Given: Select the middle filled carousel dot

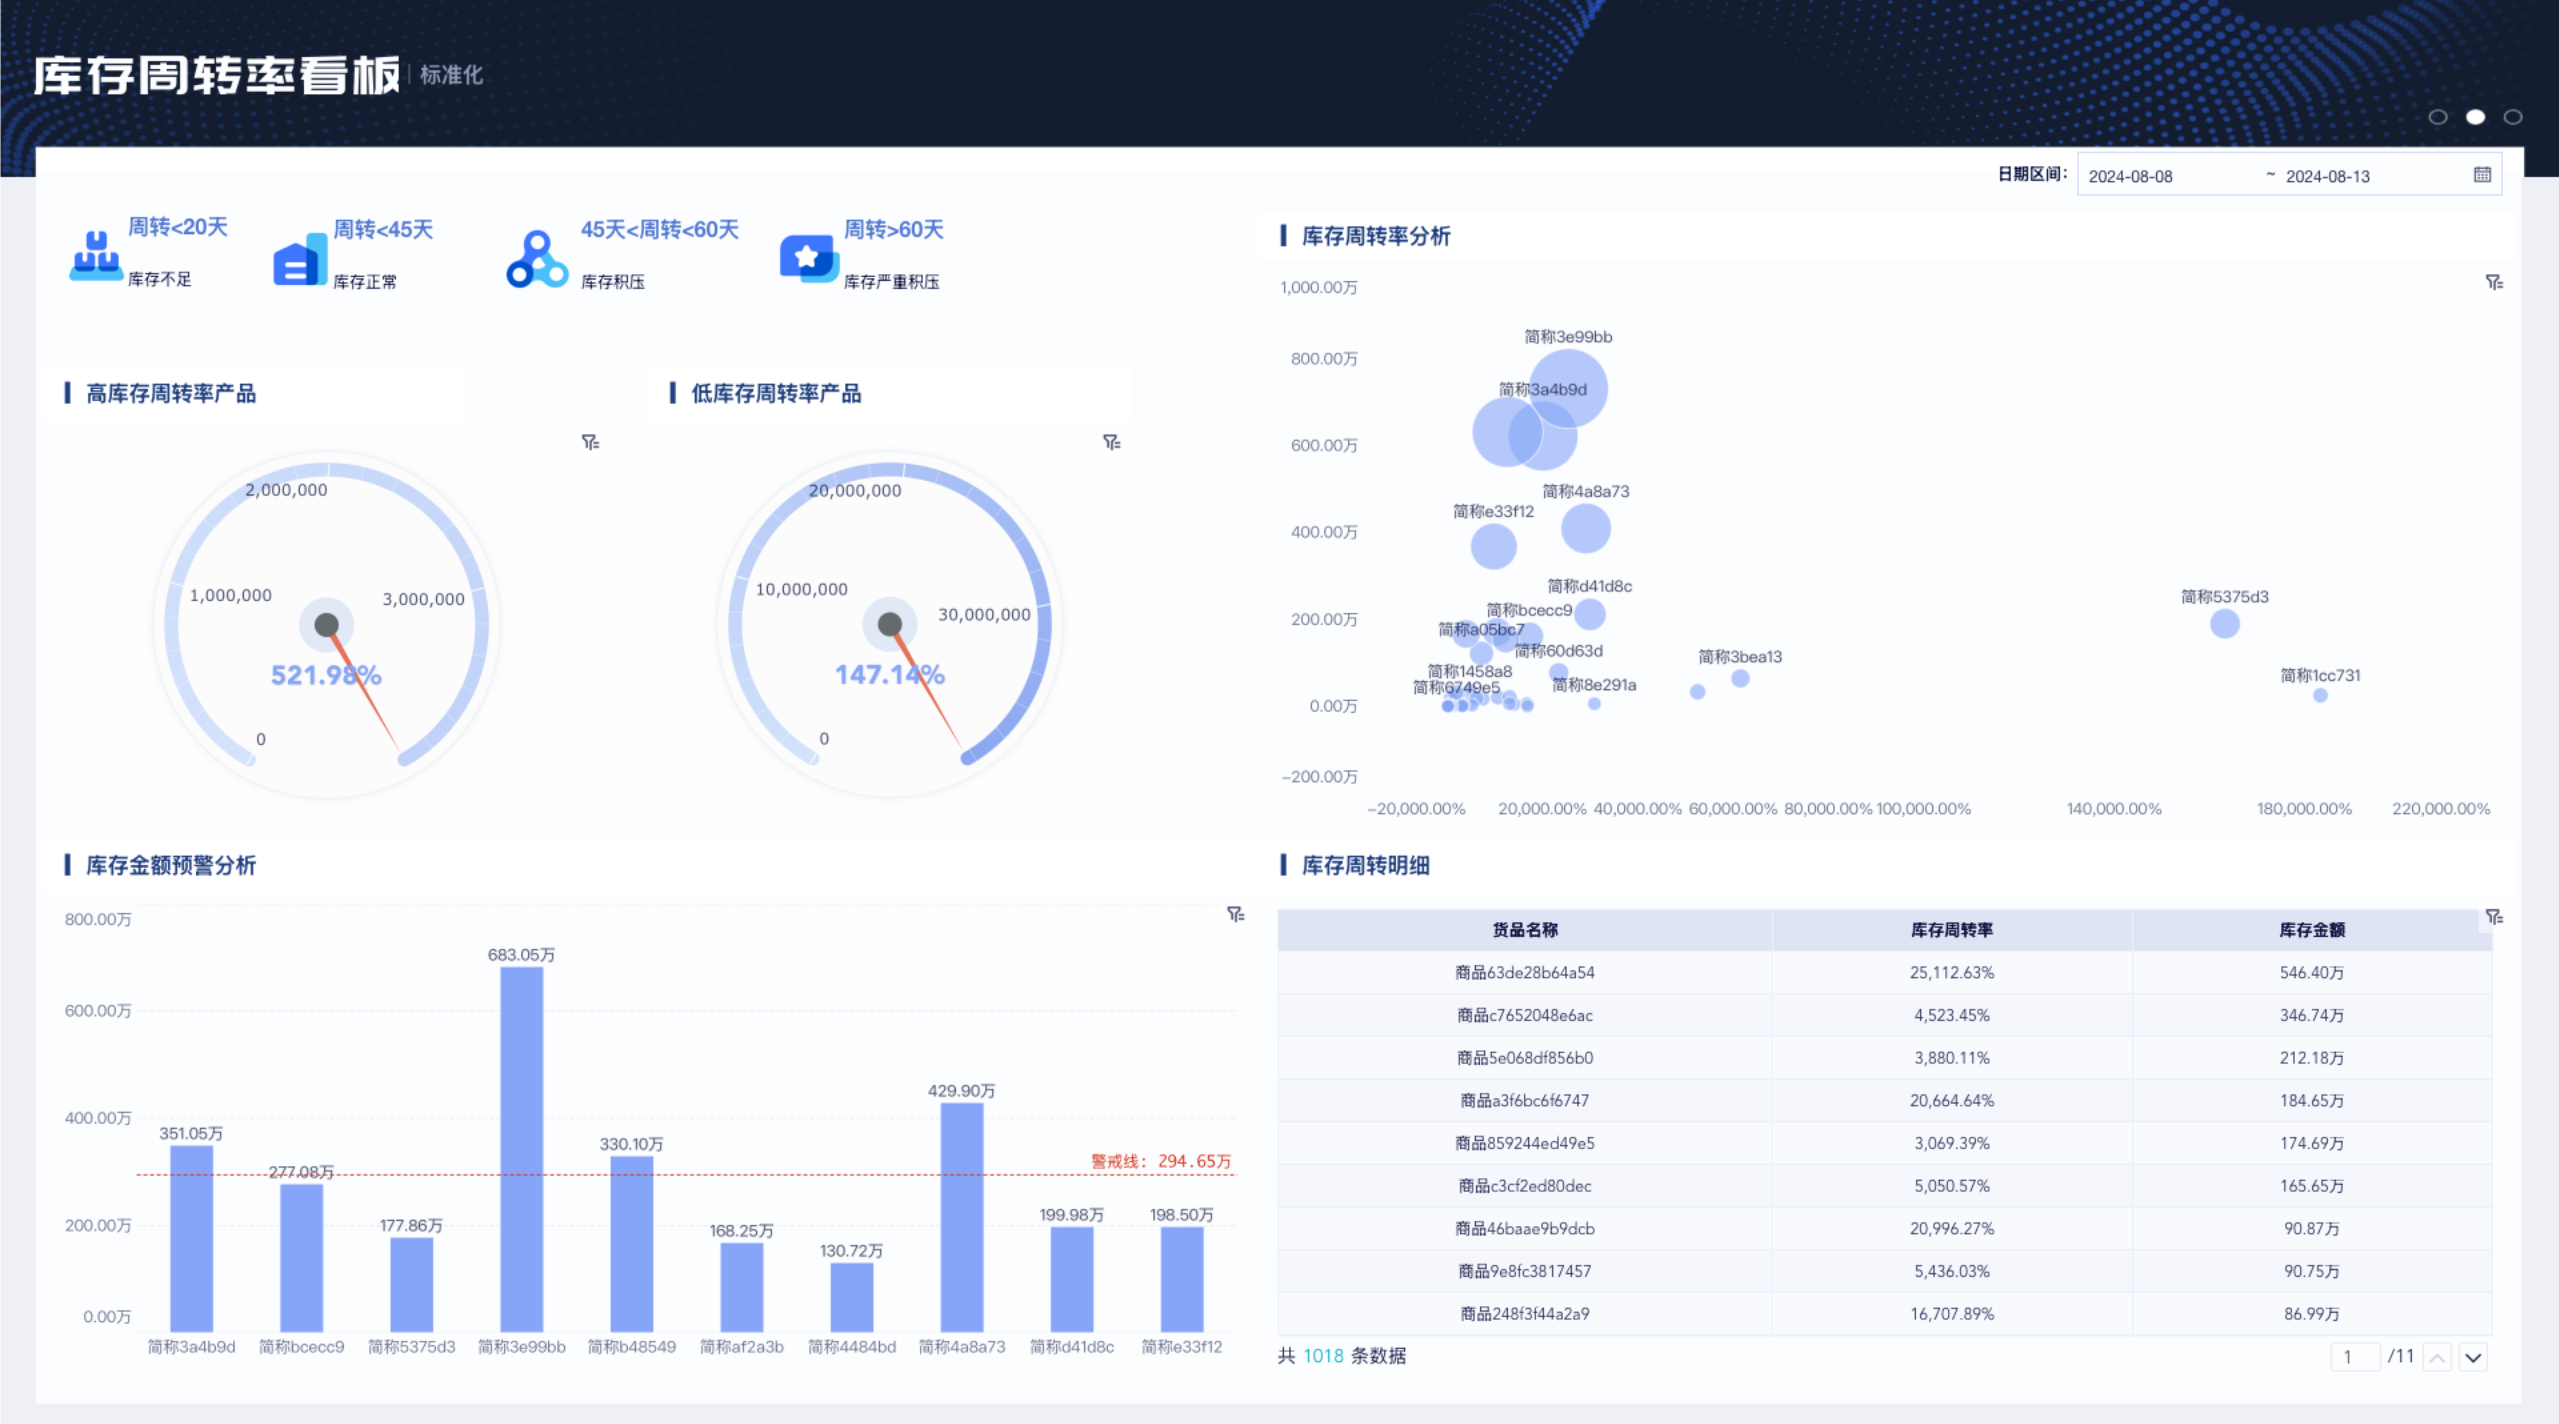Looking at the screenshot, I should click(2476, 117).
